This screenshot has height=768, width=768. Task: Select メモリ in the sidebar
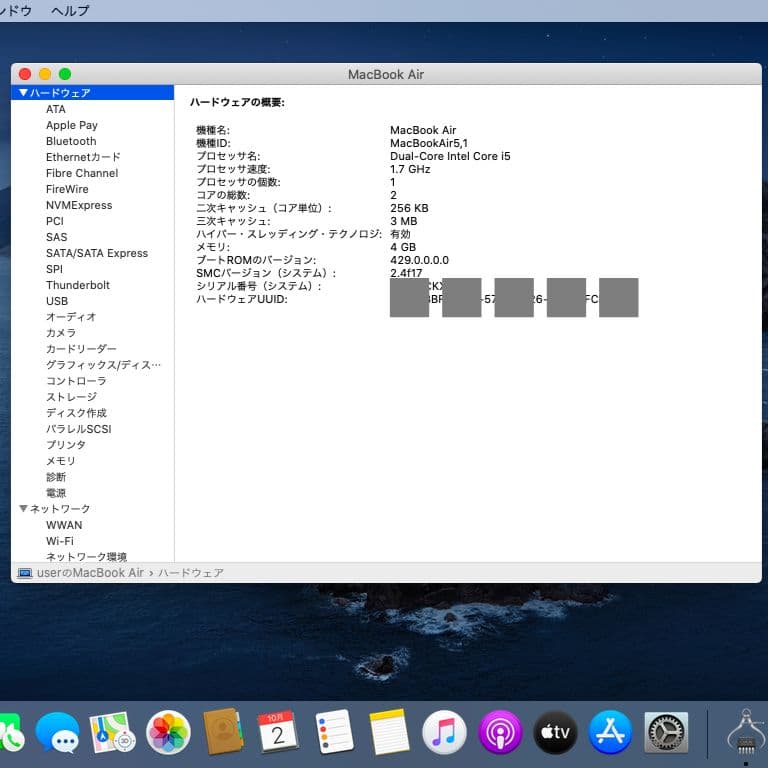tap(61, 461)
